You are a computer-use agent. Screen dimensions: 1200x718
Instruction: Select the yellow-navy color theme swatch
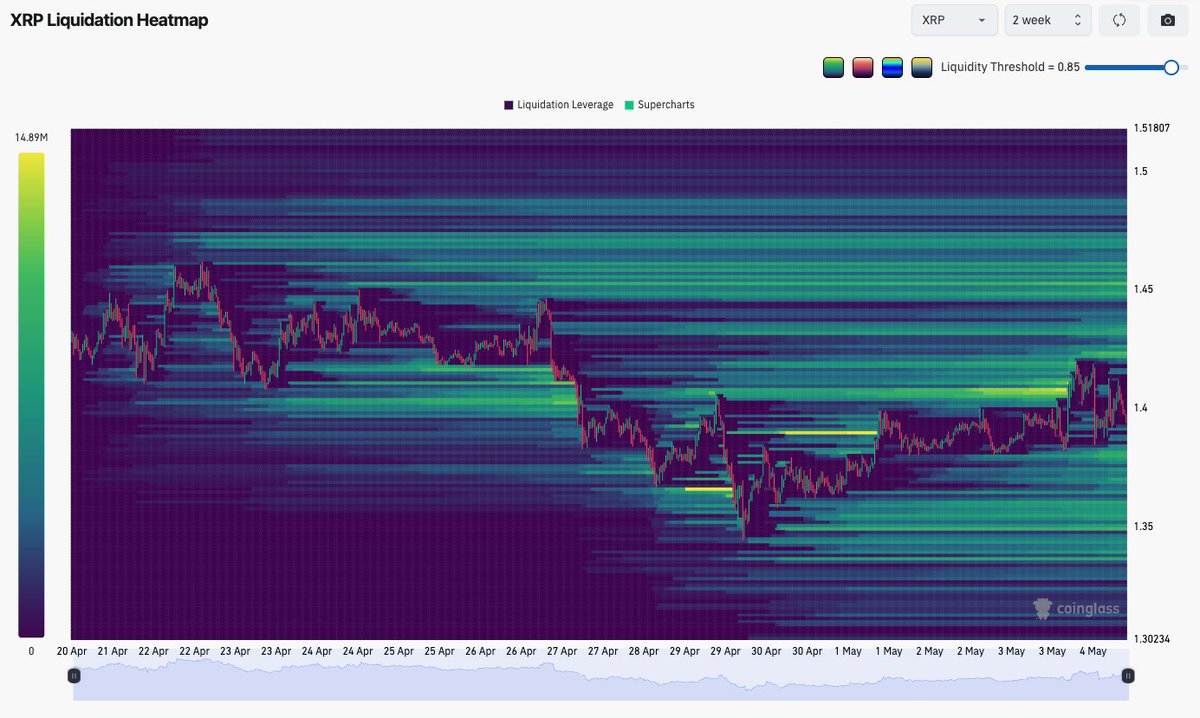(921, 68)
